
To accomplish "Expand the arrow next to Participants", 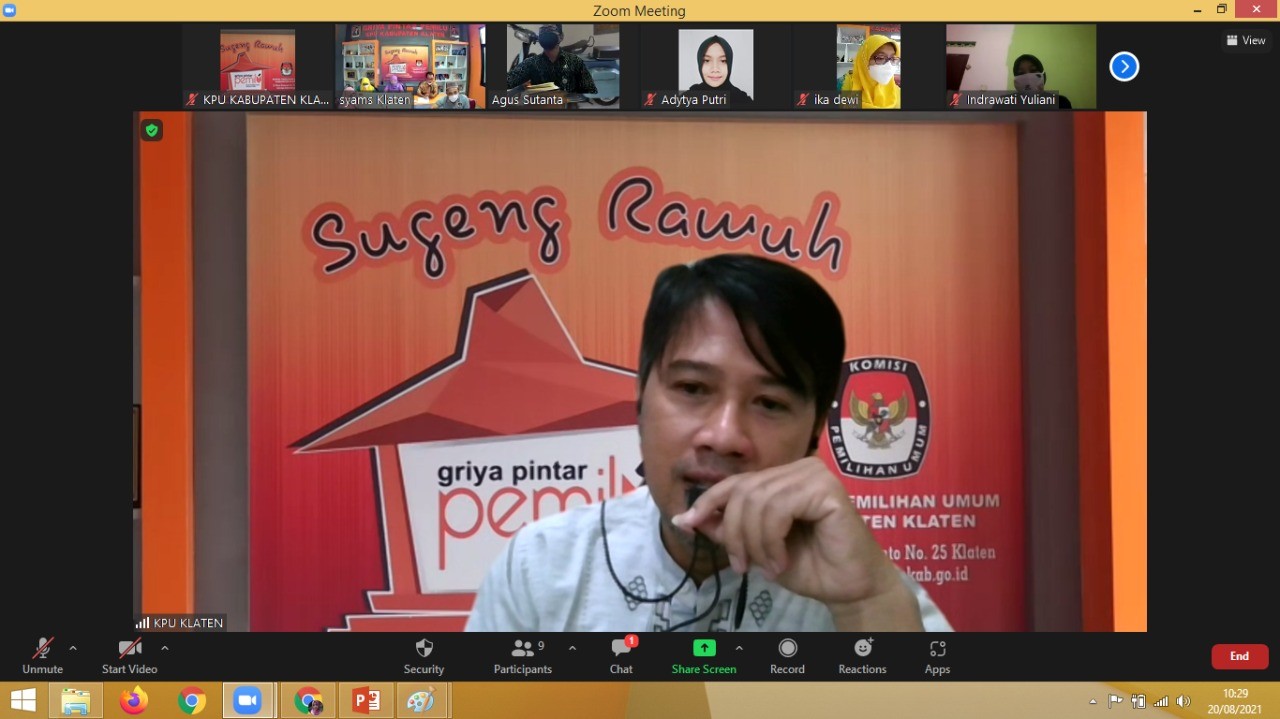I will (572, 648).
